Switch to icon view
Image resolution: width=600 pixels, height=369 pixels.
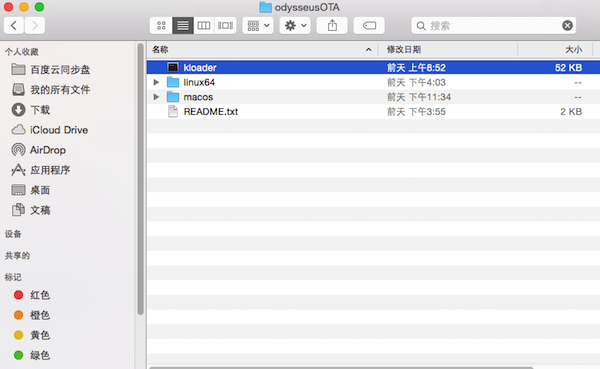coord(161,26)
